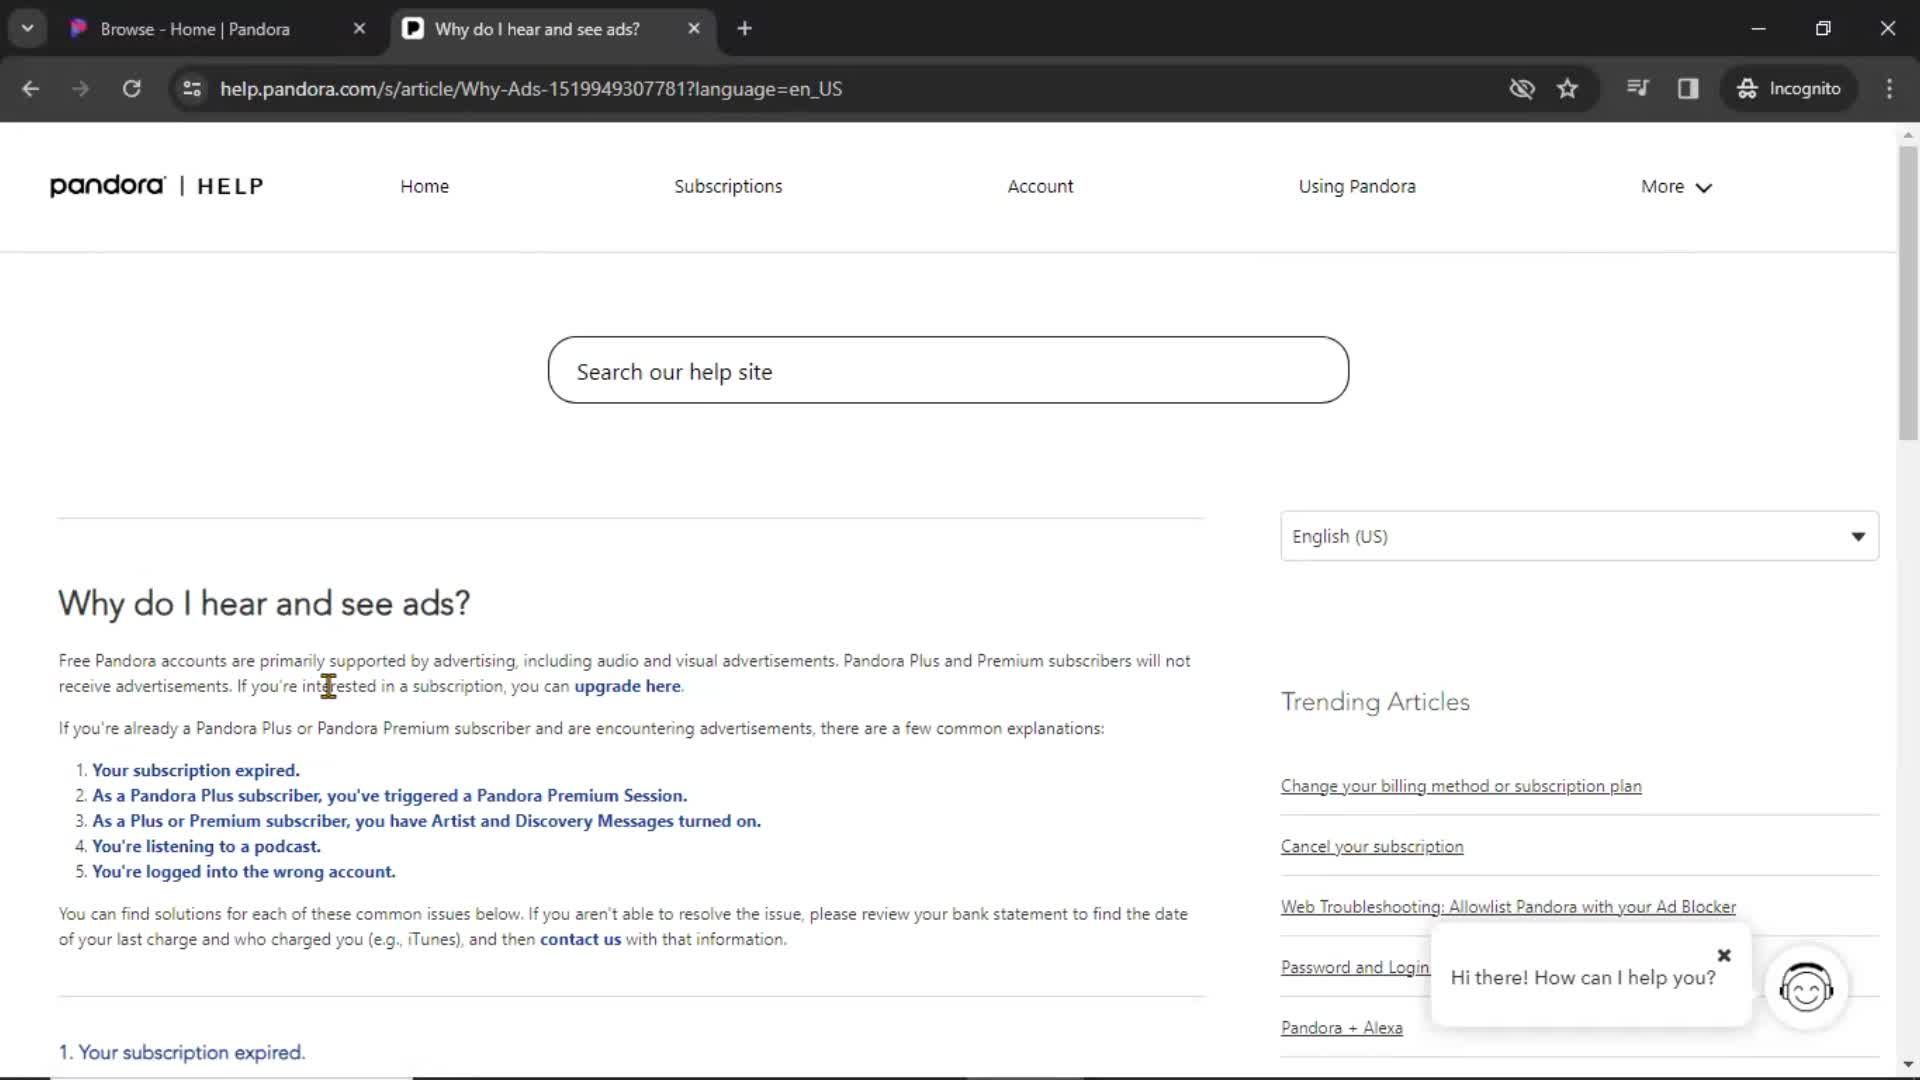Click the 1. Your subscription expired section heading
1920x1080 pixels.
click(182, 1053)
